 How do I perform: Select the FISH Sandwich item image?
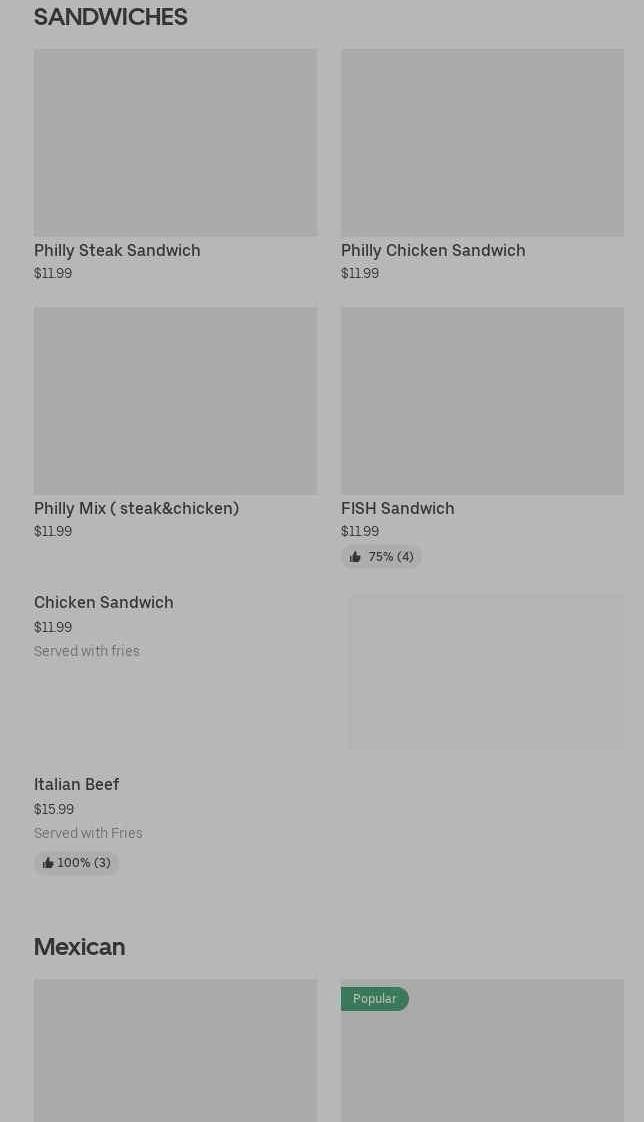point(482,401)
